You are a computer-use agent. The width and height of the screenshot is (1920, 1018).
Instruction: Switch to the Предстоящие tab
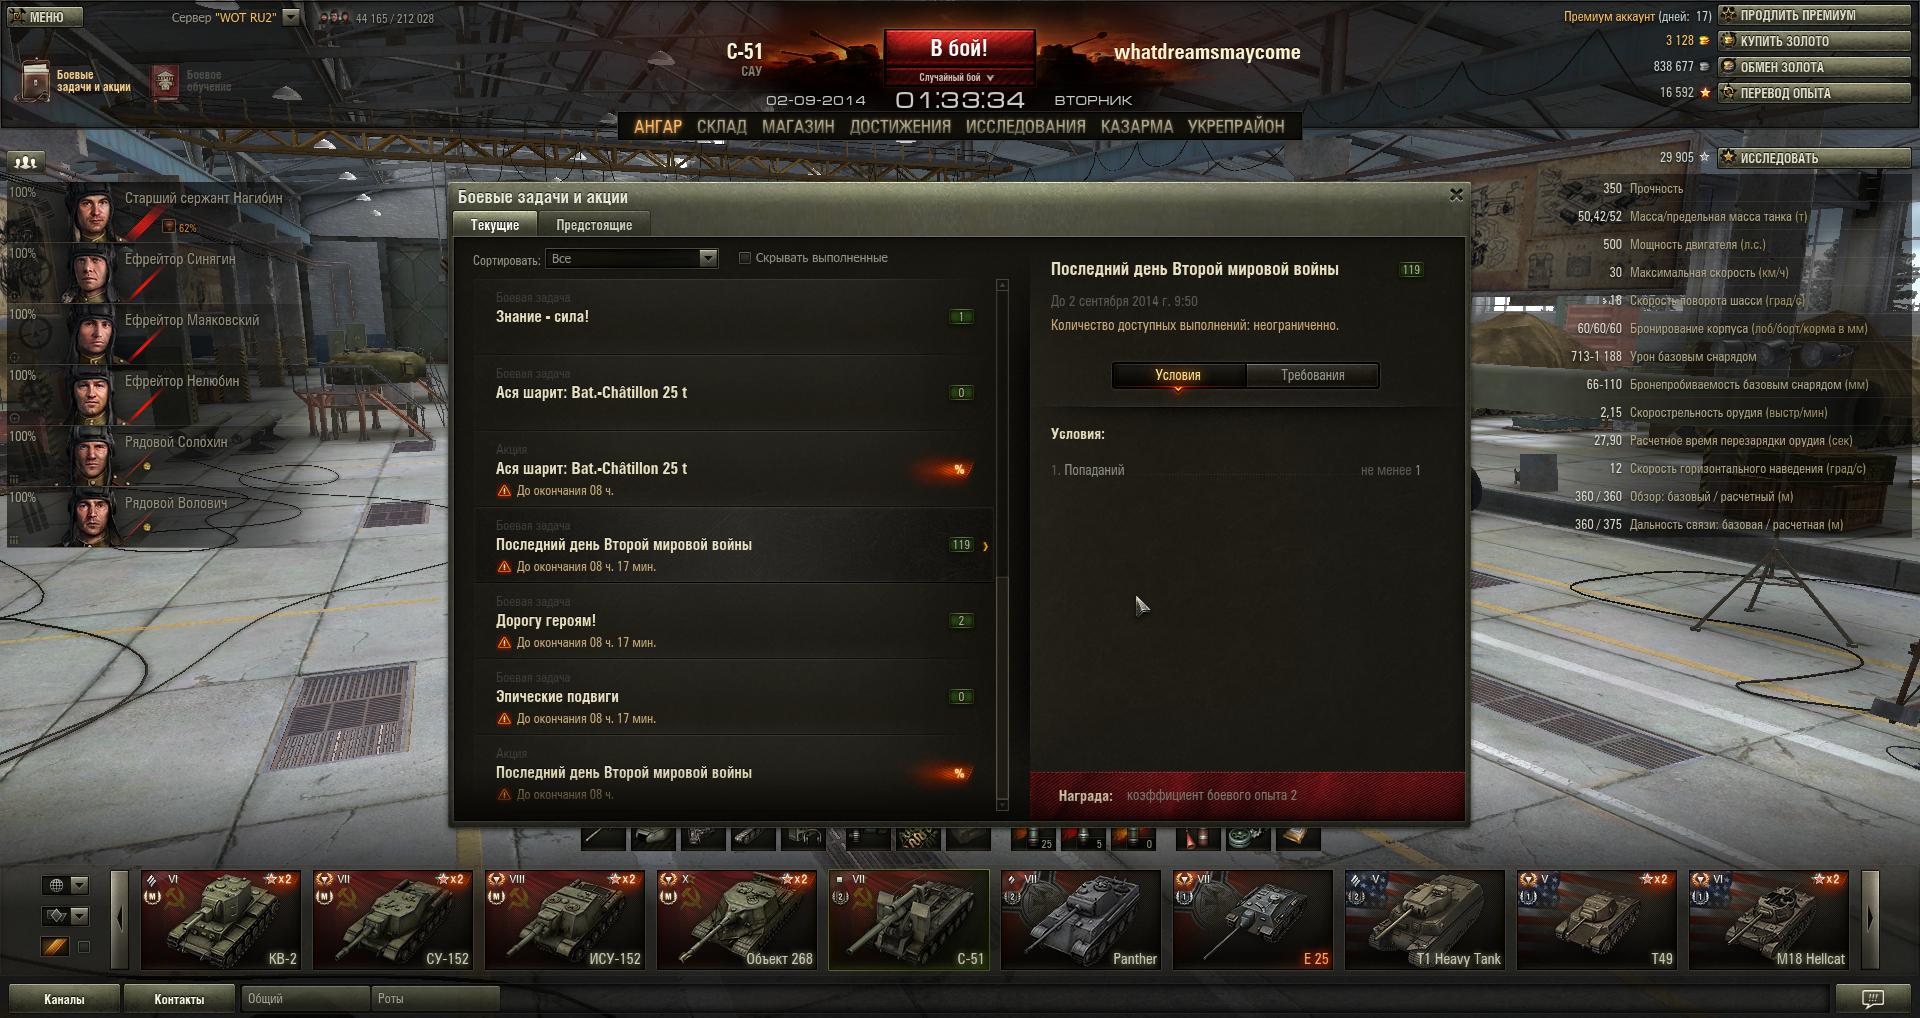click(x=594, y=225)
